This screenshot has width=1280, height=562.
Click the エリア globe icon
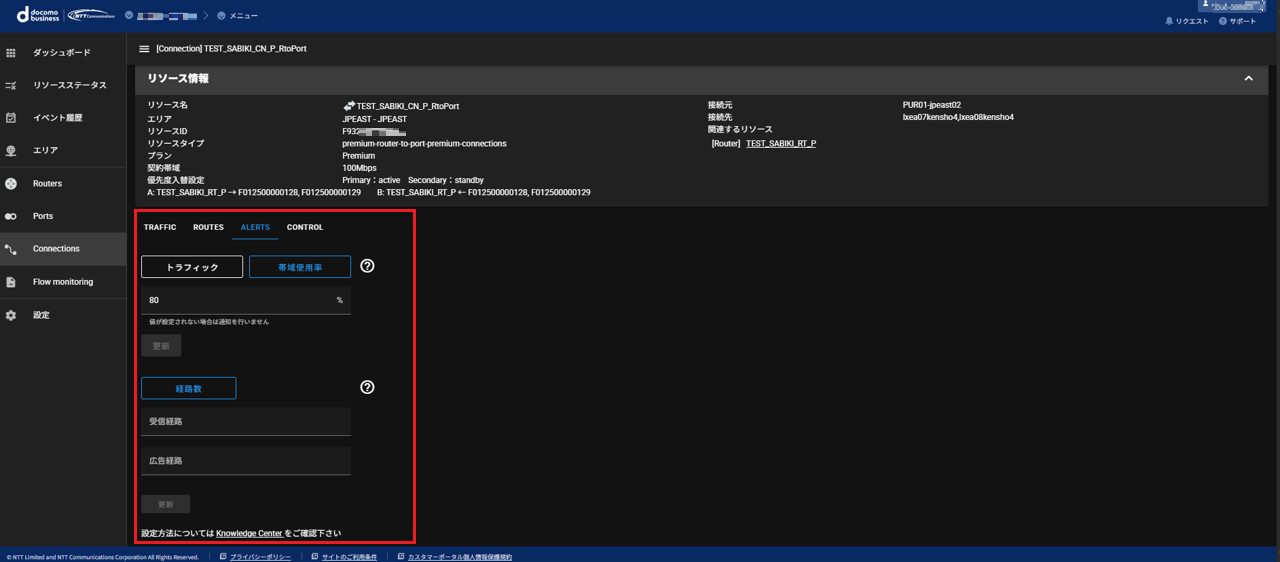tap(11, 151)
